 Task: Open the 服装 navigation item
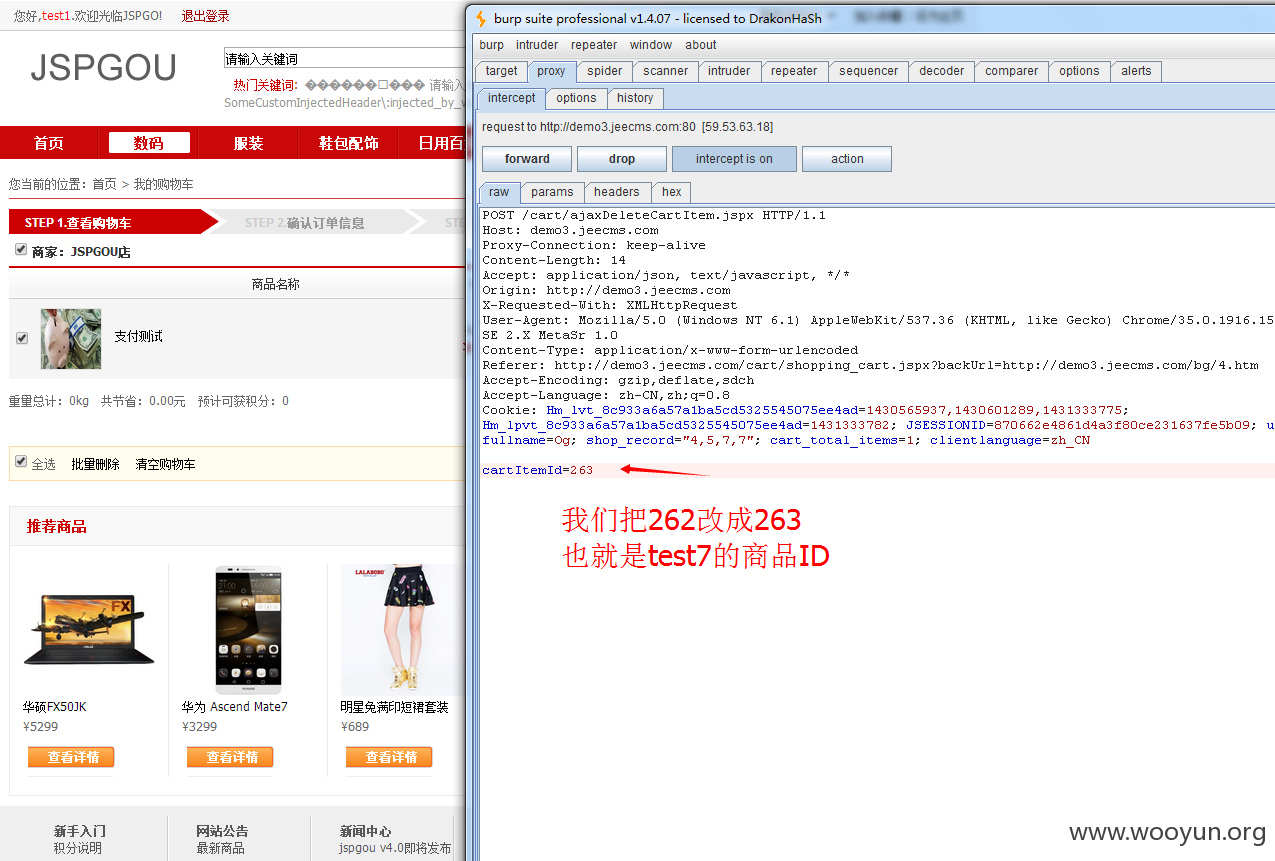click(249, 143)
